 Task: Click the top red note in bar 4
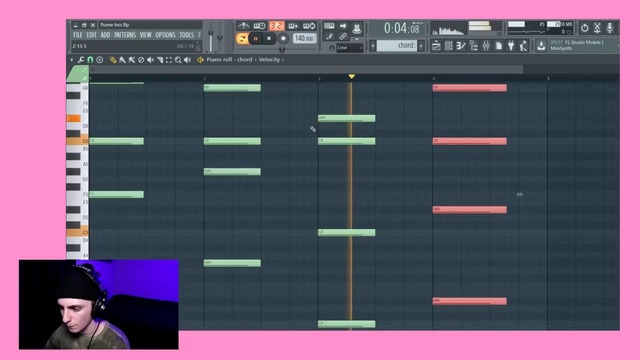[x=469, y=88]
